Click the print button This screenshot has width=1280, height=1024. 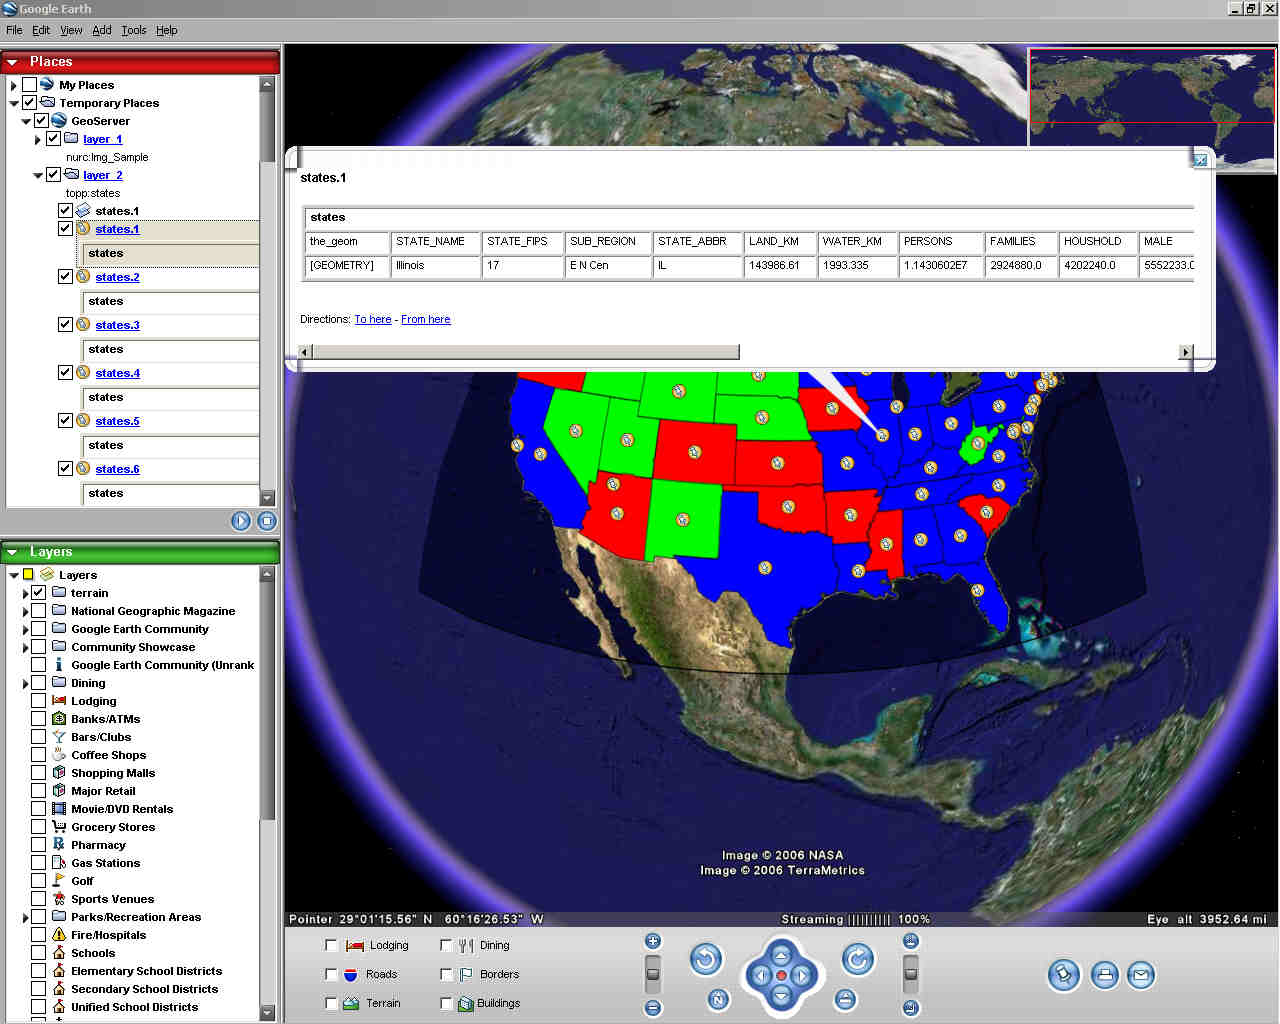(1104, 975)
